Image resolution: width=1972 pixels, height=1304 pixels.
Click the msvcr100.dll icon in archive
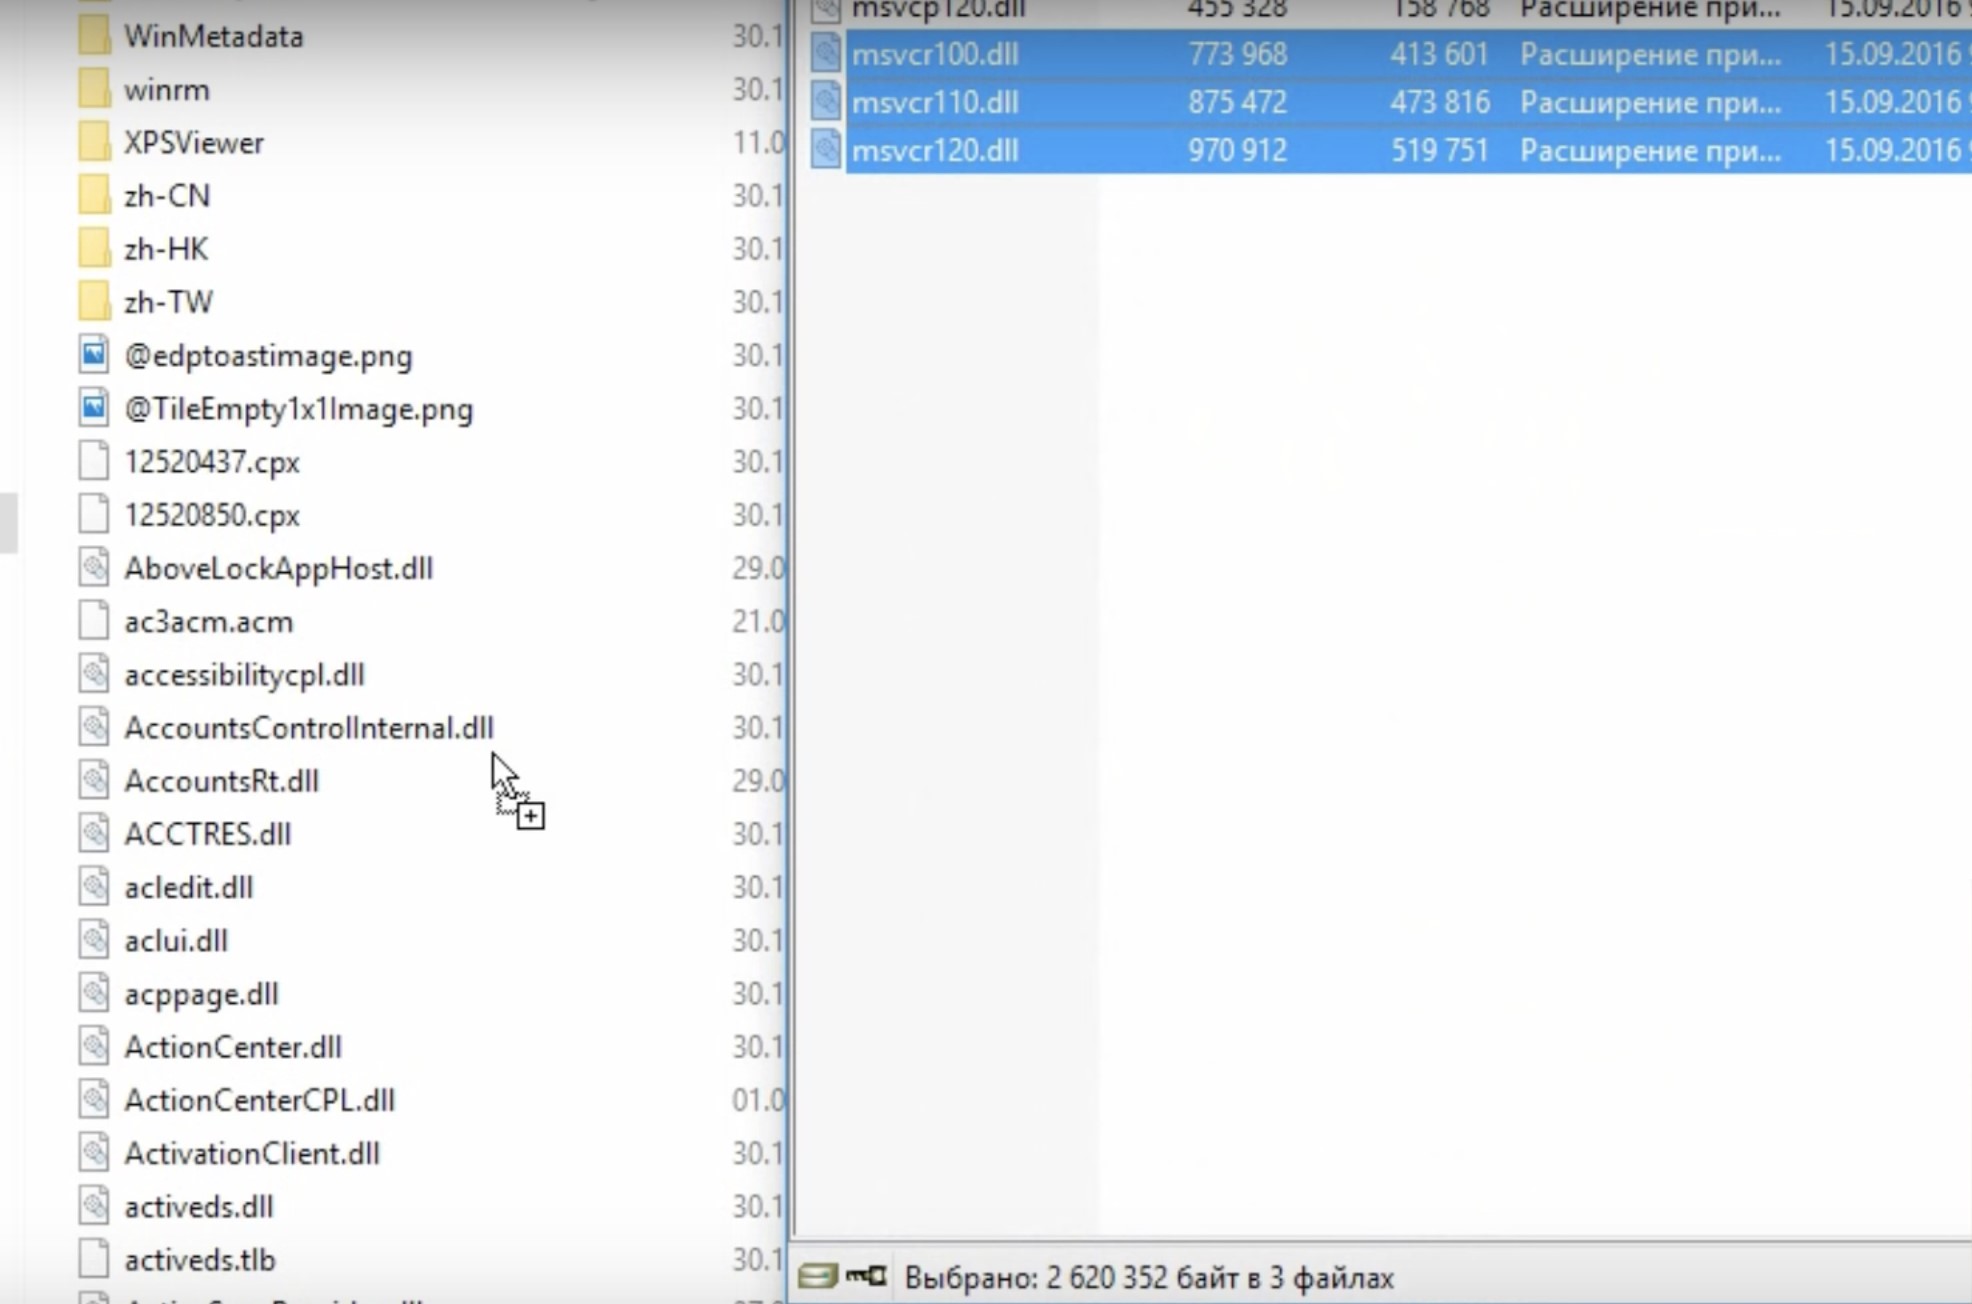tap(826, 54)
